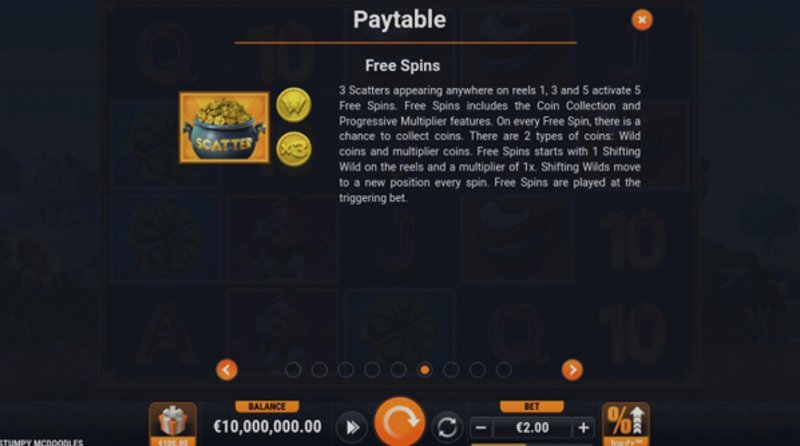Click the orange spin button
This screenshot has height=446, width=800.
(x=399, y=422)
